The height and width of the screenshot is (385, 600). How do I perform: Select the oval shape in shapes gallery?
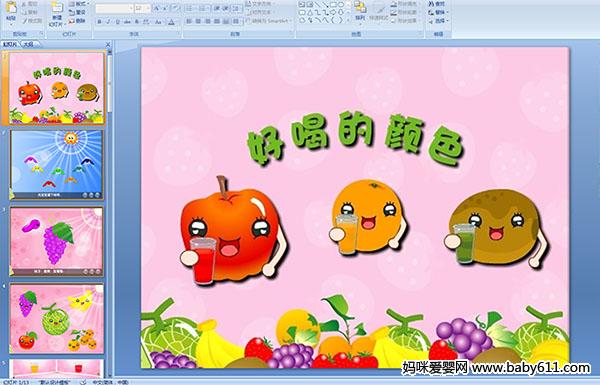click(x=341, y=5)
